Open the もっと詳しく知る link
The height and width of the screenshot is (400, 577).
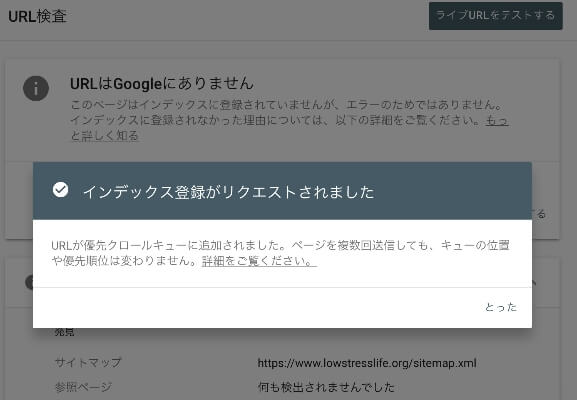[105, 135]
